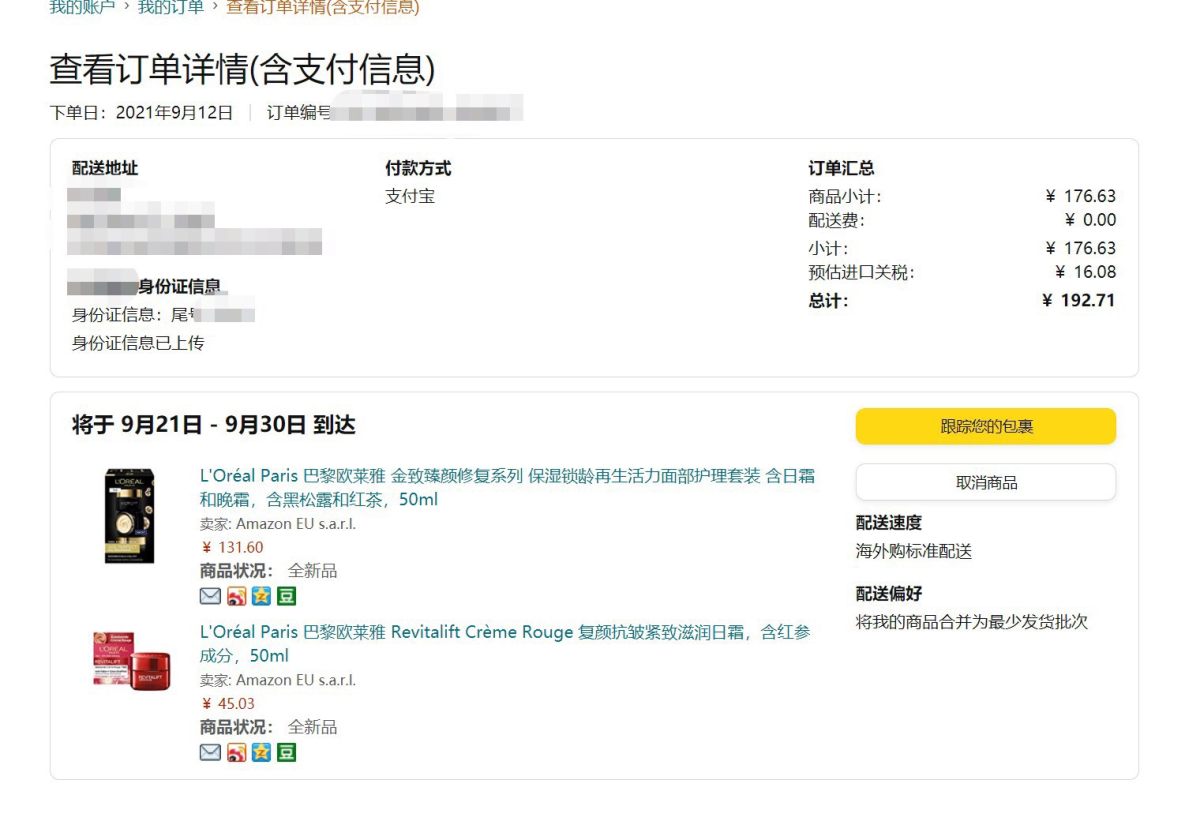Image resolution: width=1200 pixels, height=825 pixels.
Task: Open the black L'Oréal gift set thumbnail
Action: click(x=130, y=516)
